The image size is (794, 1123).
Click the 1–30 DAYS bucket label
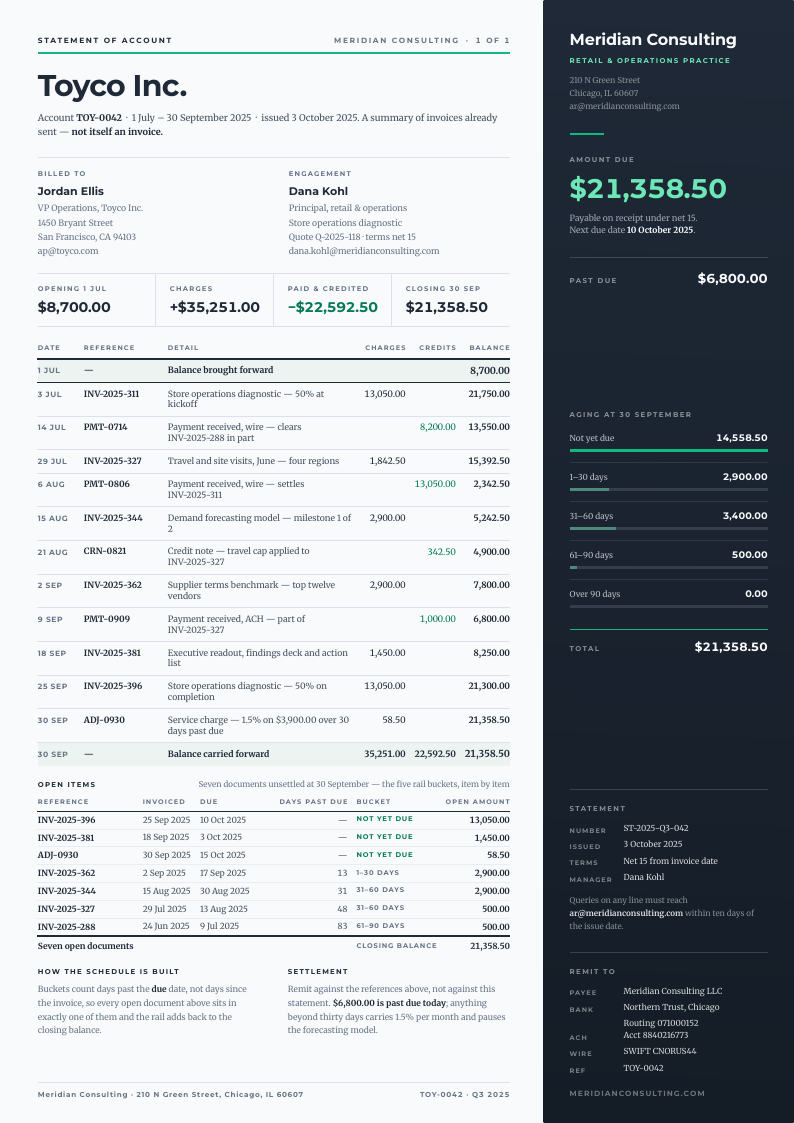pos(378,872)
